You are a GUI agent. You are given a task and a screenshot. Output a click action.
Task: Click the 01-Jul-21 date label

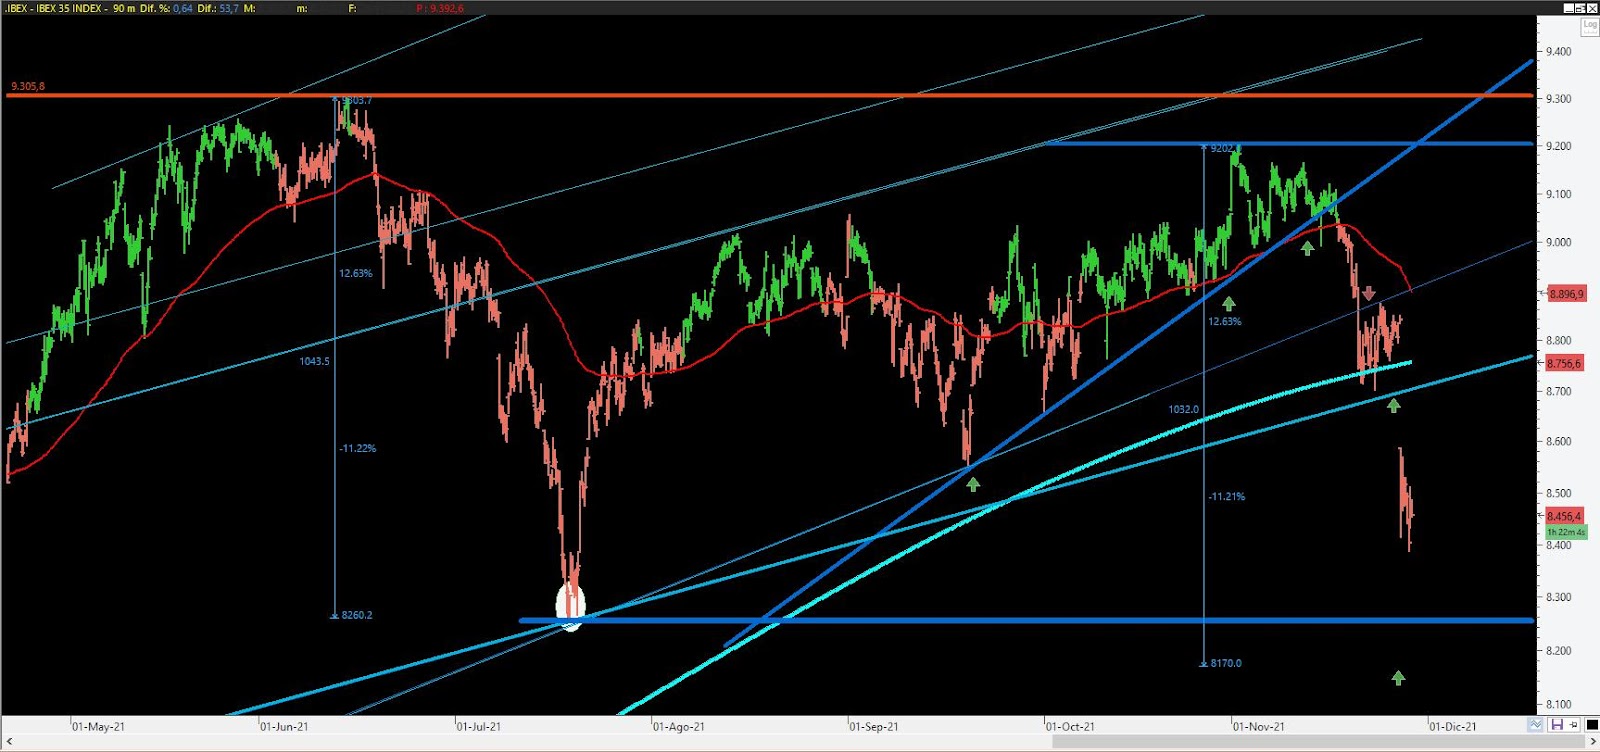(479, 726)
